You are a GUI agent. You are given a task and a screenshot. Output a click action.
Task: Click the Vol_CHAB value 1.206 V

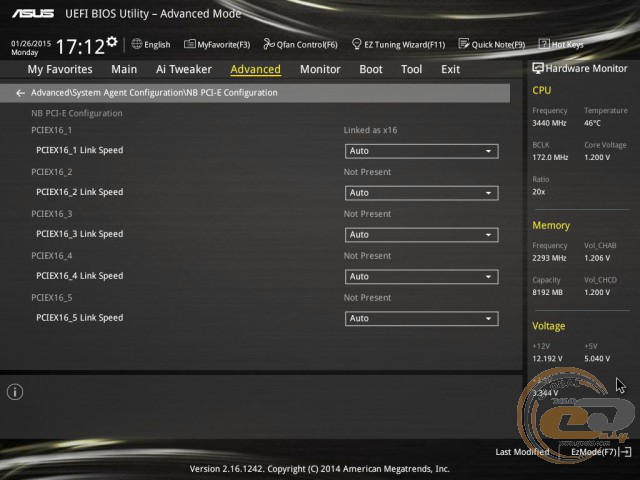click(597, 258)
